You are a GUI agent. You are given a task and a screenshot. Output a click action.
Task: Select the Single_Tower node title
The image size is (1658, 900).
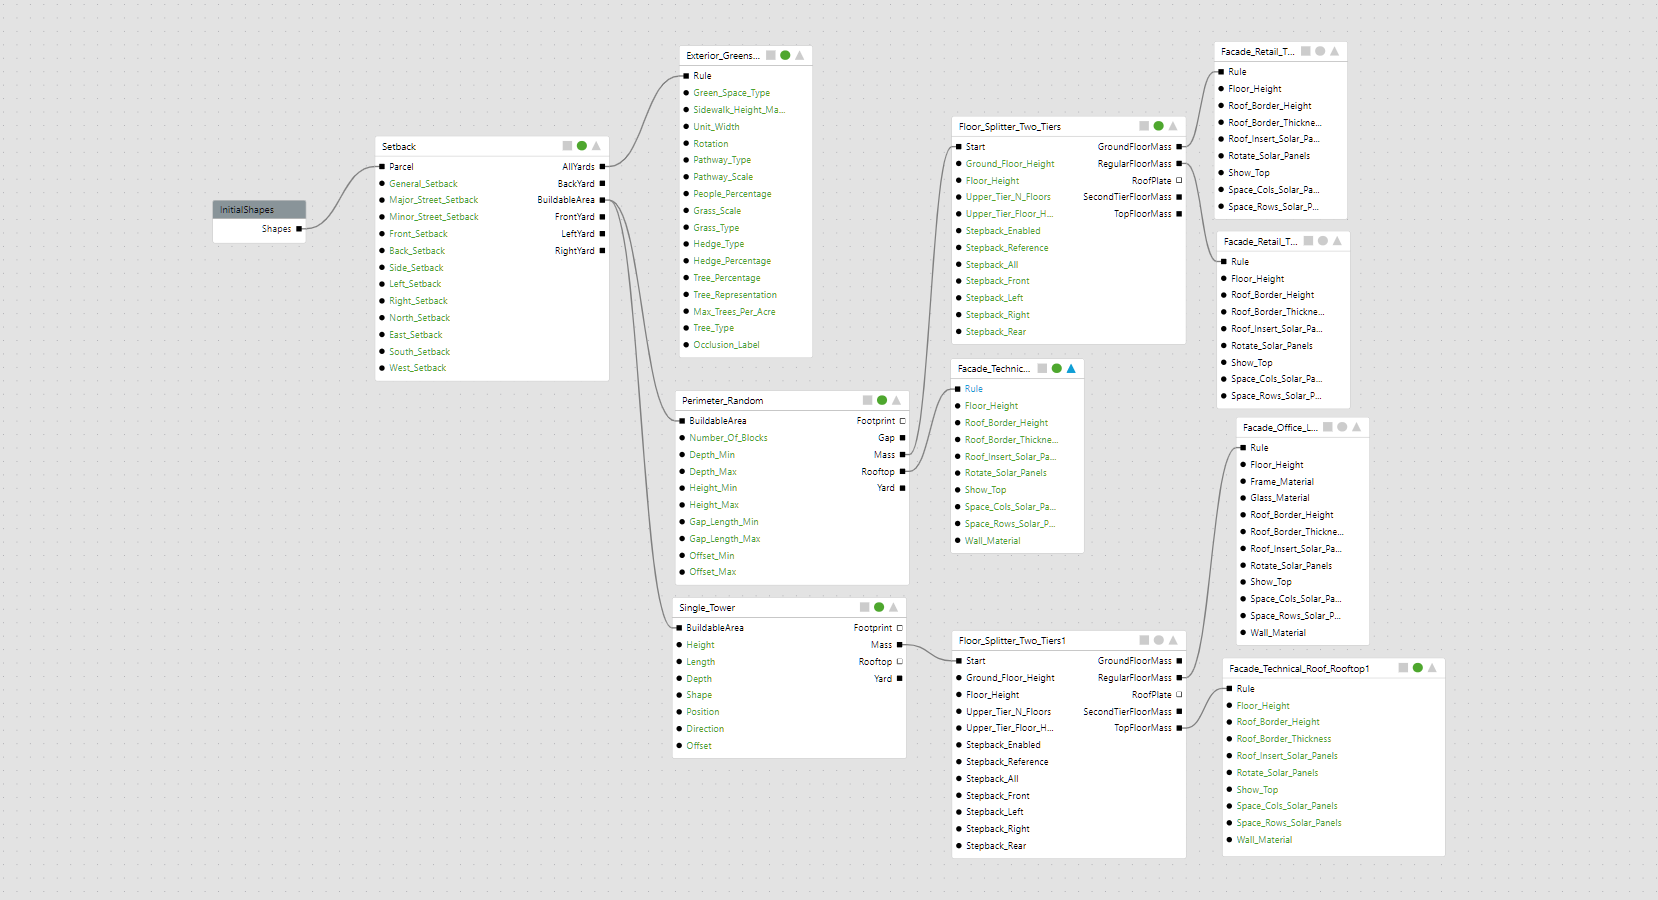[707, 608]
